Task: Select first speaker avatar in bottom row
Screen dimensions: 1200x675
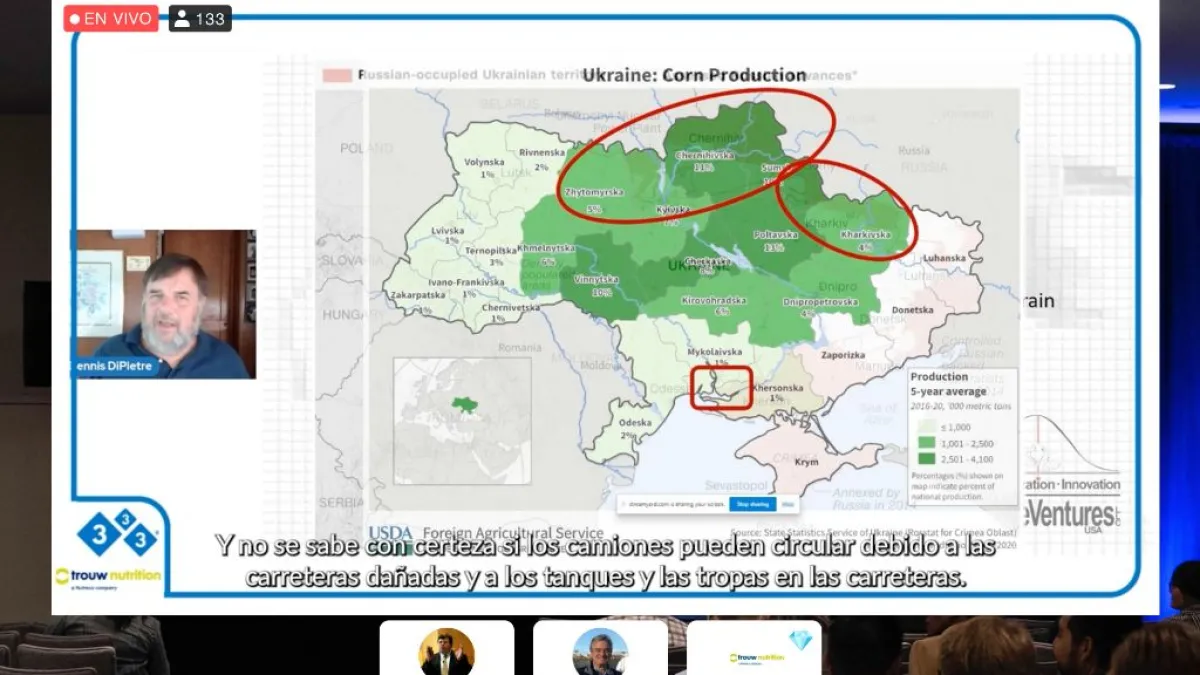Action: point(446,652)
